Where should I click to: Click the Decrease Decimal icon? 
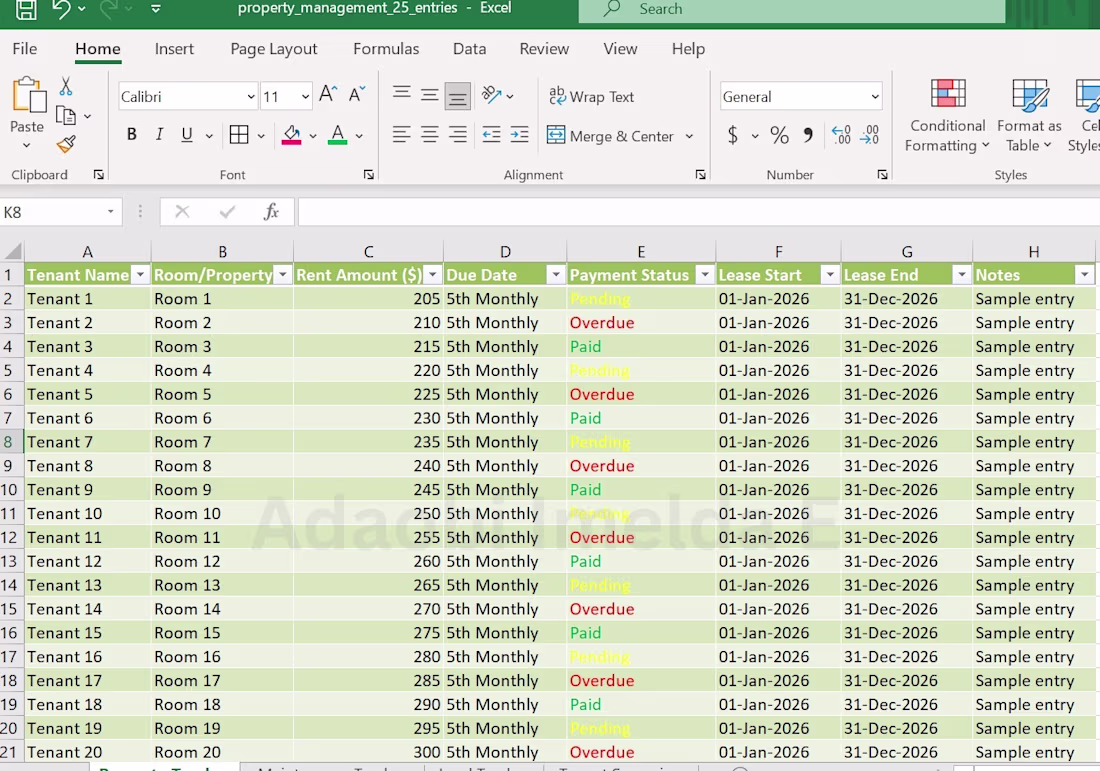[x=870, y=135]
